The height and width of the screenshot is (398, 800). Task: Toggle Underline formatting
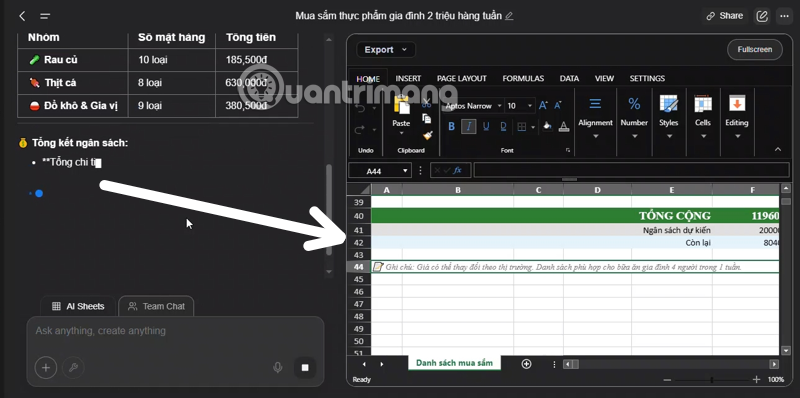tap(486, 127)
